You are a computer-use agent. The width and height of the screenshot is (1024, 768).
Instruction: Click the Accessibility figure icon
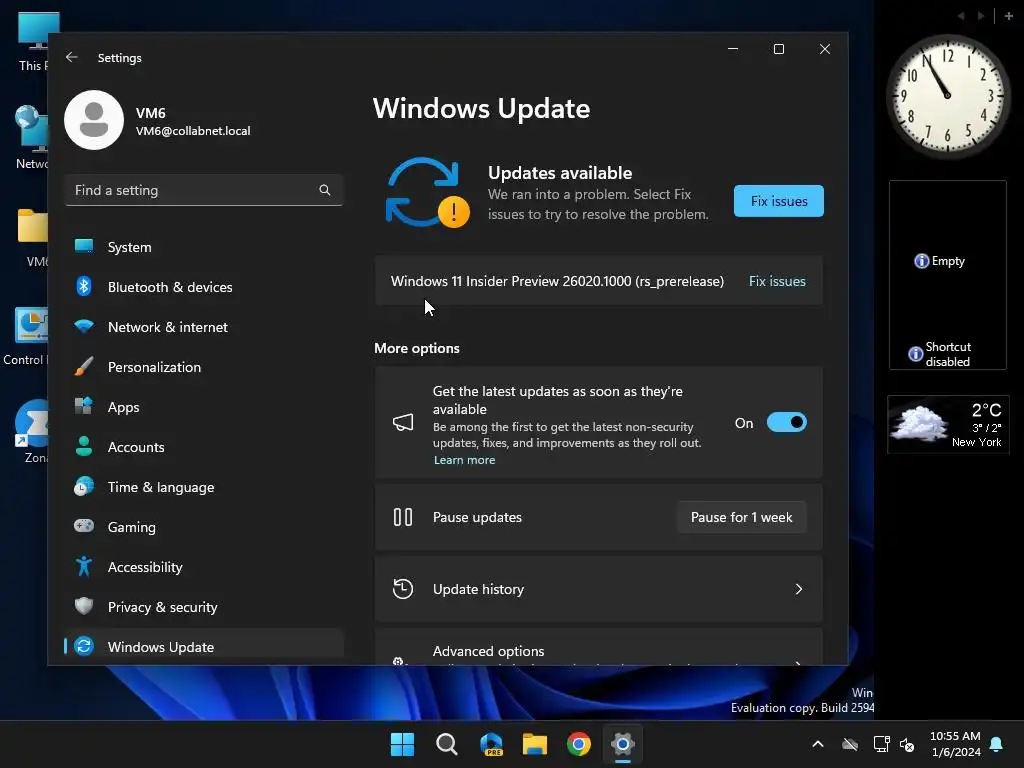[x=84, y=566]
